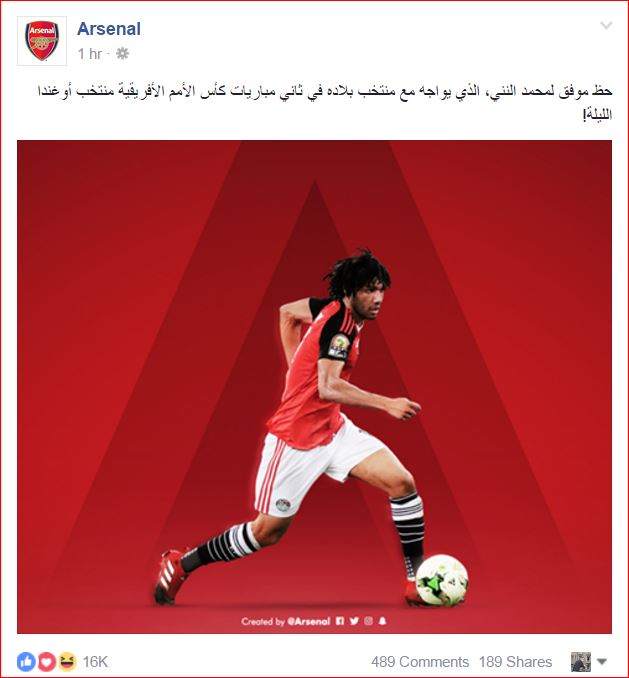Click the commenting-as profile thumbnail

pyautogui.click(x=581, y=662)
